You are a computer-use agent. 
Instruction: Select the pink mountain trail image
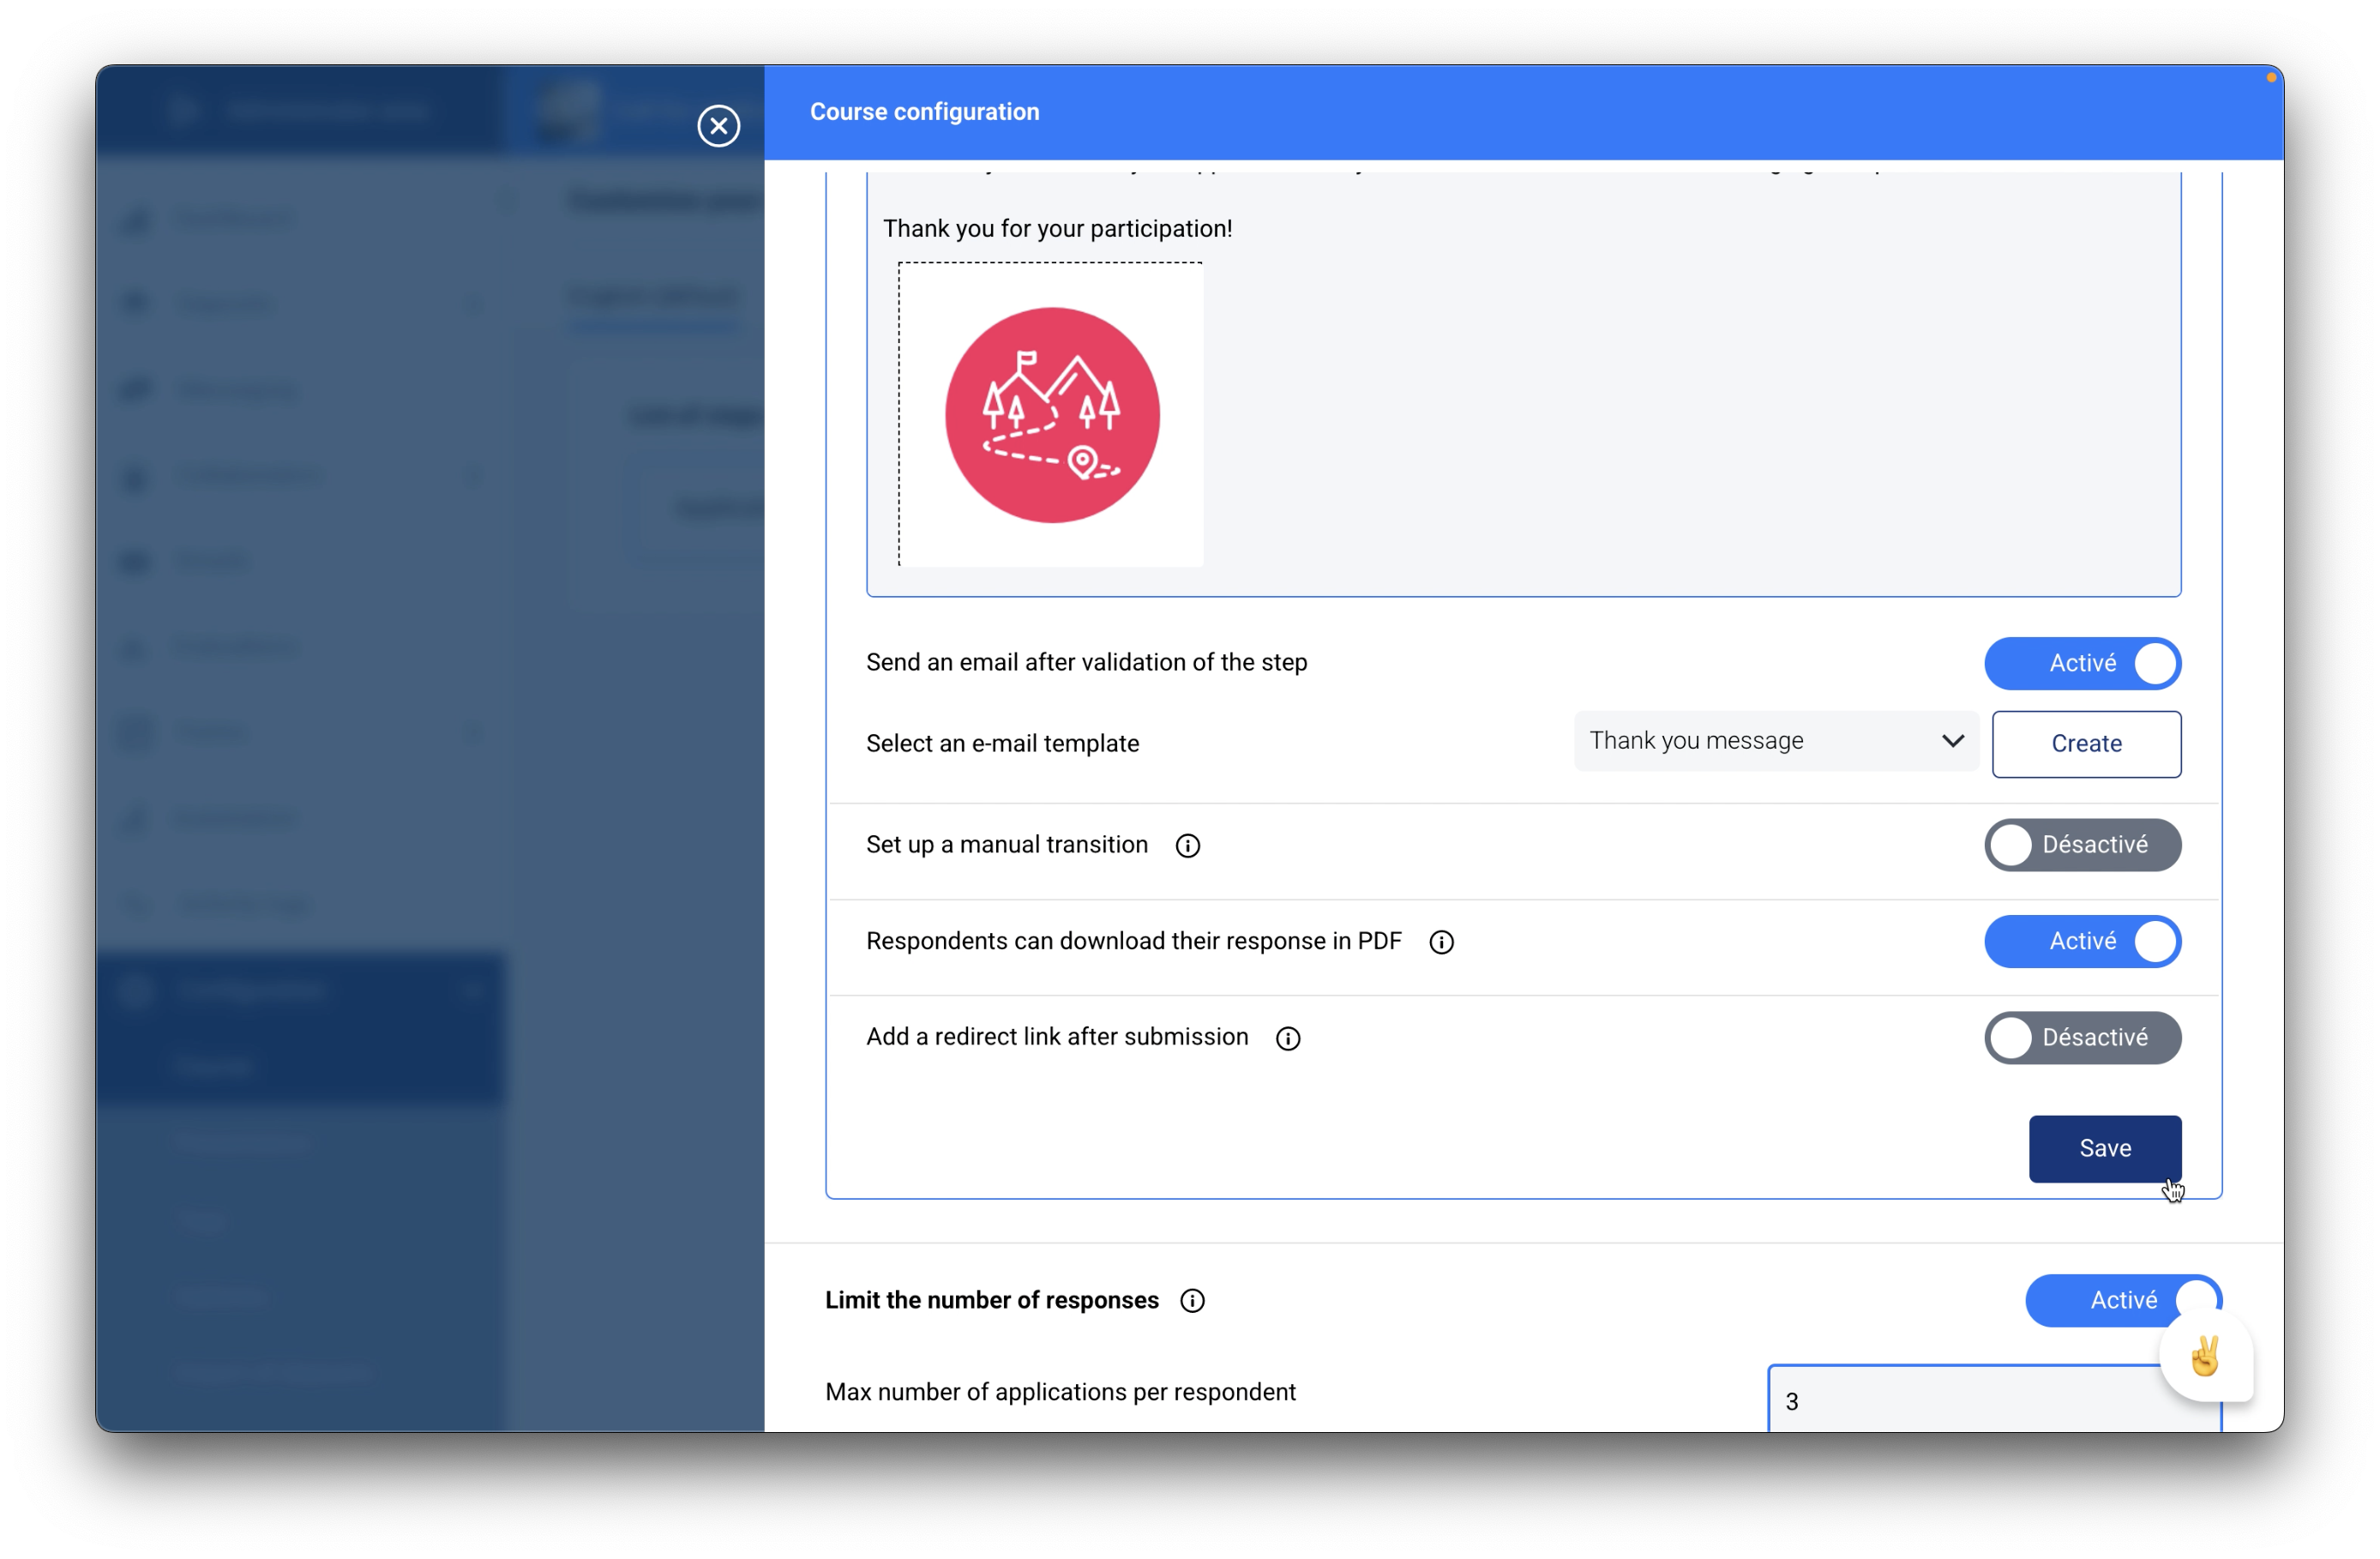point(1052,415)
